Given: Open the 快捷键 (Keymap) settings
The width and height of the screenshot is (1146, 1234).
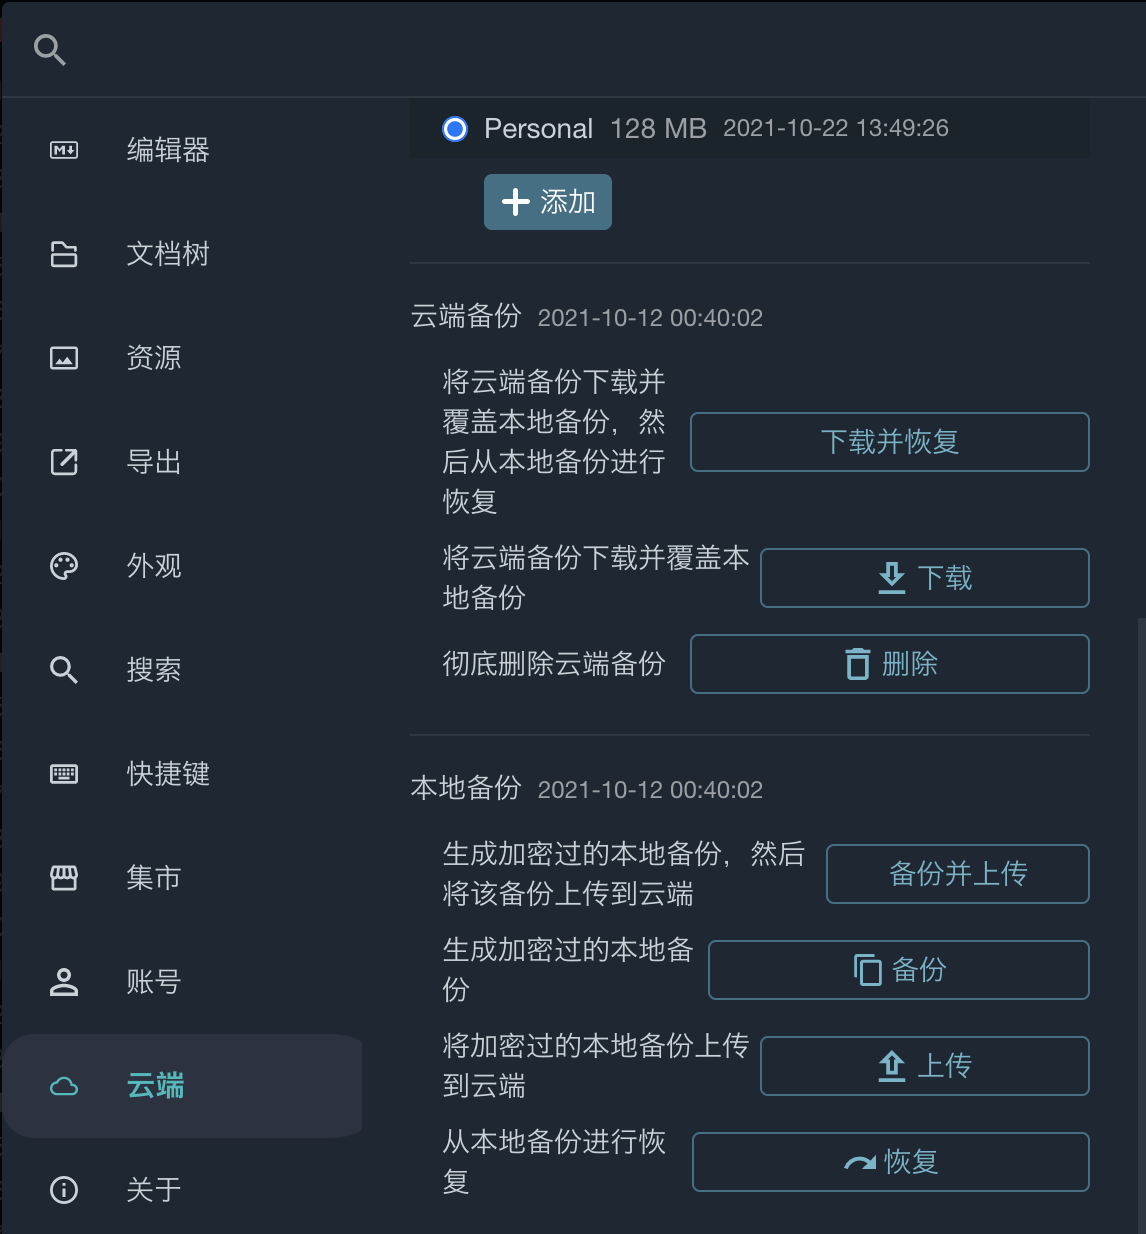Looking at the screenshot, I should [x=167, y=774].
